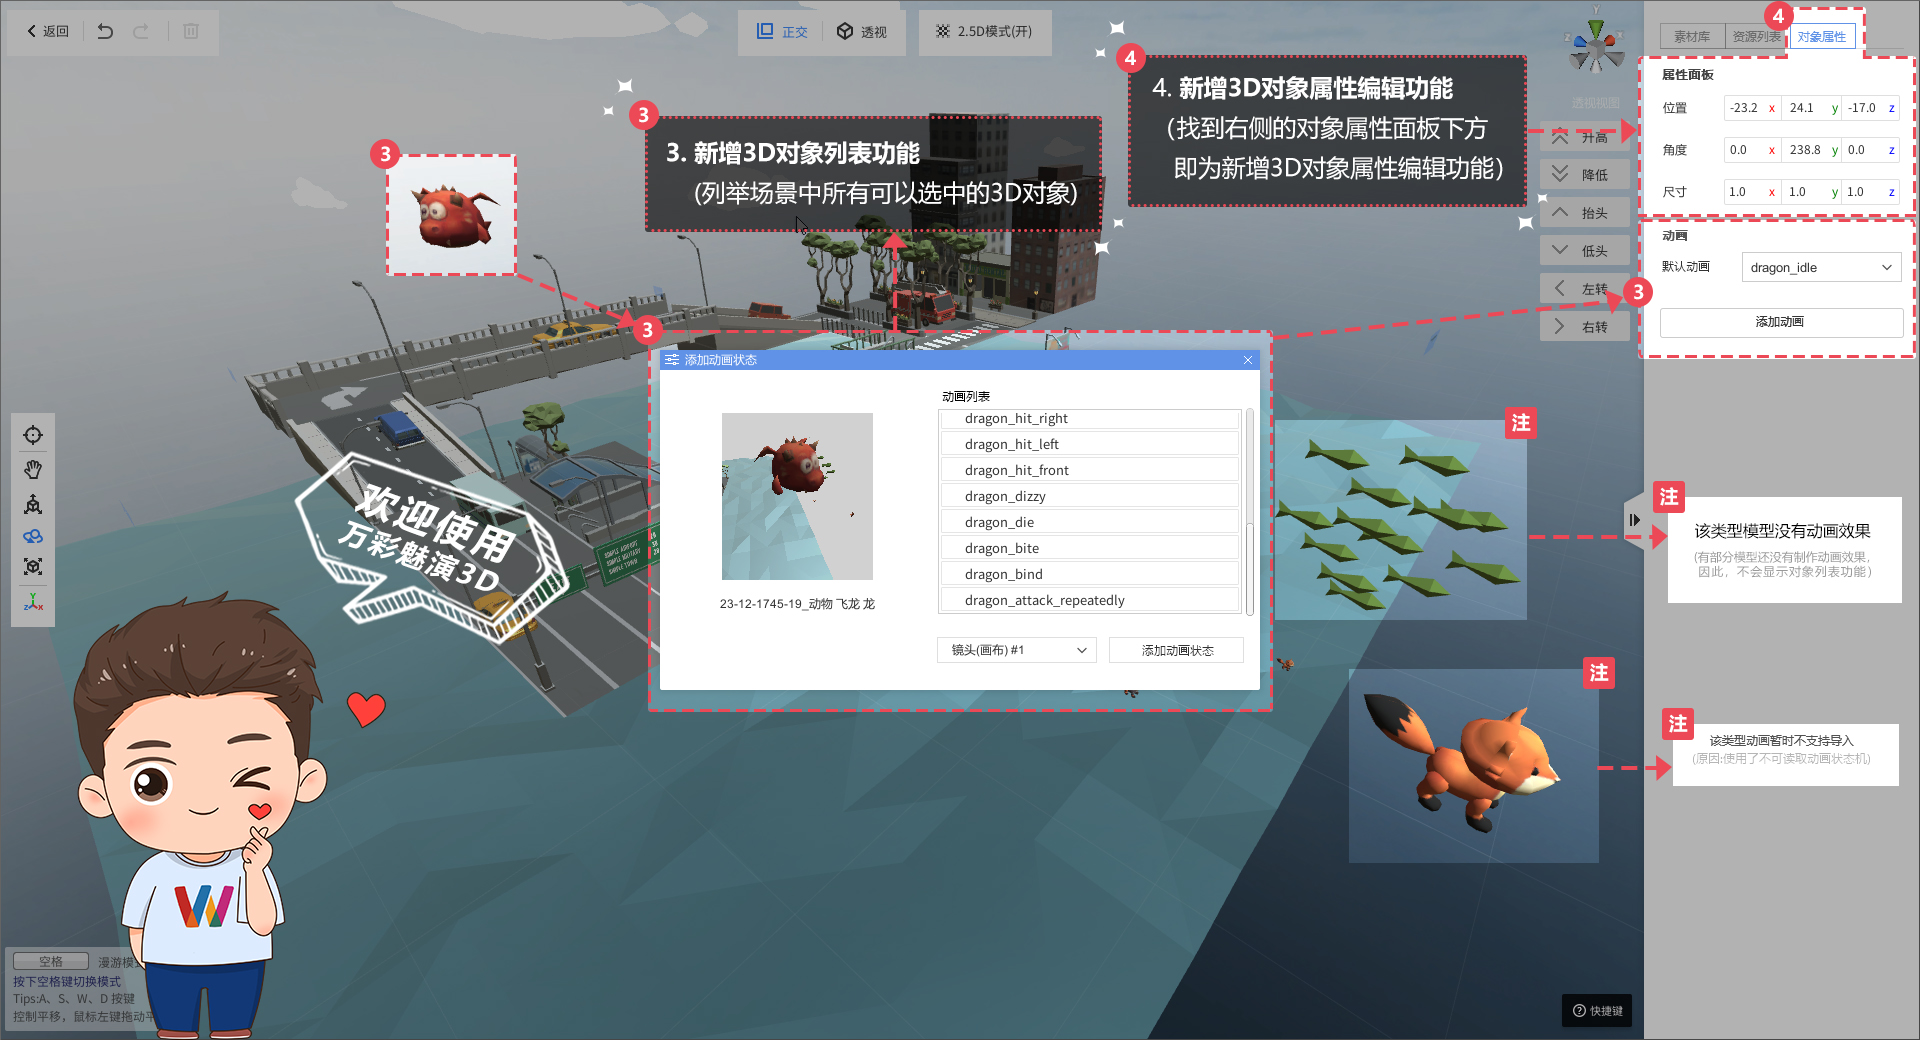Select the cube move tool
This screenshot has height=1040, width=1920.
coord(33,503)
